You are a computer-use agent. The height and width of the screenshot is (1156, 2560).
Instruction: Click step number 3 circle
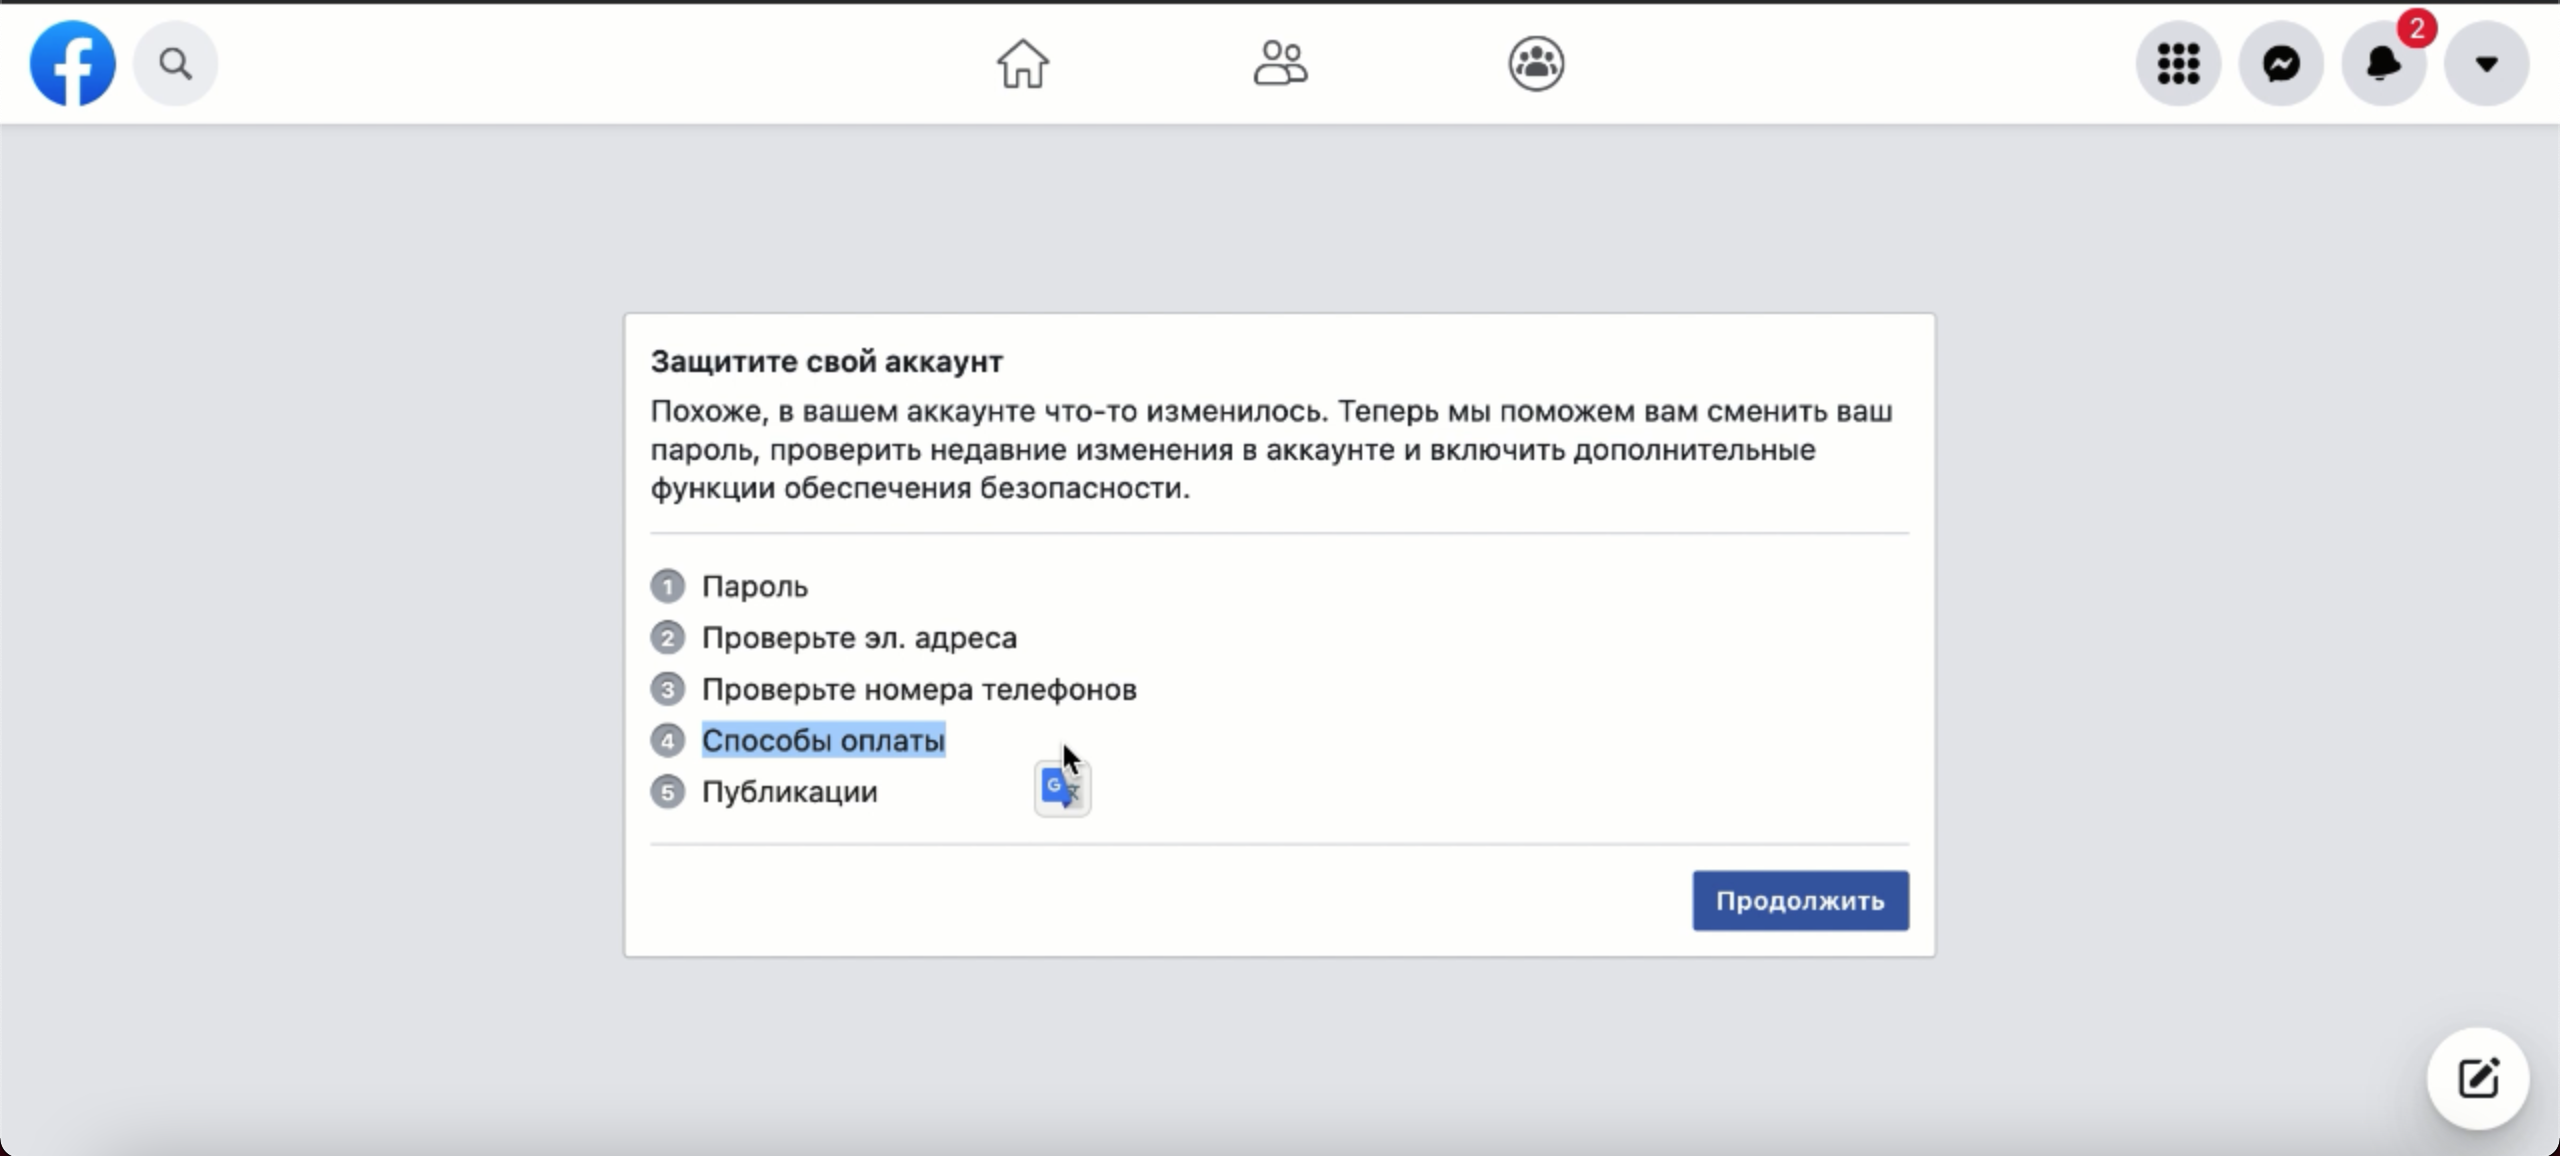pyautogui.click(x=667, y=689)
